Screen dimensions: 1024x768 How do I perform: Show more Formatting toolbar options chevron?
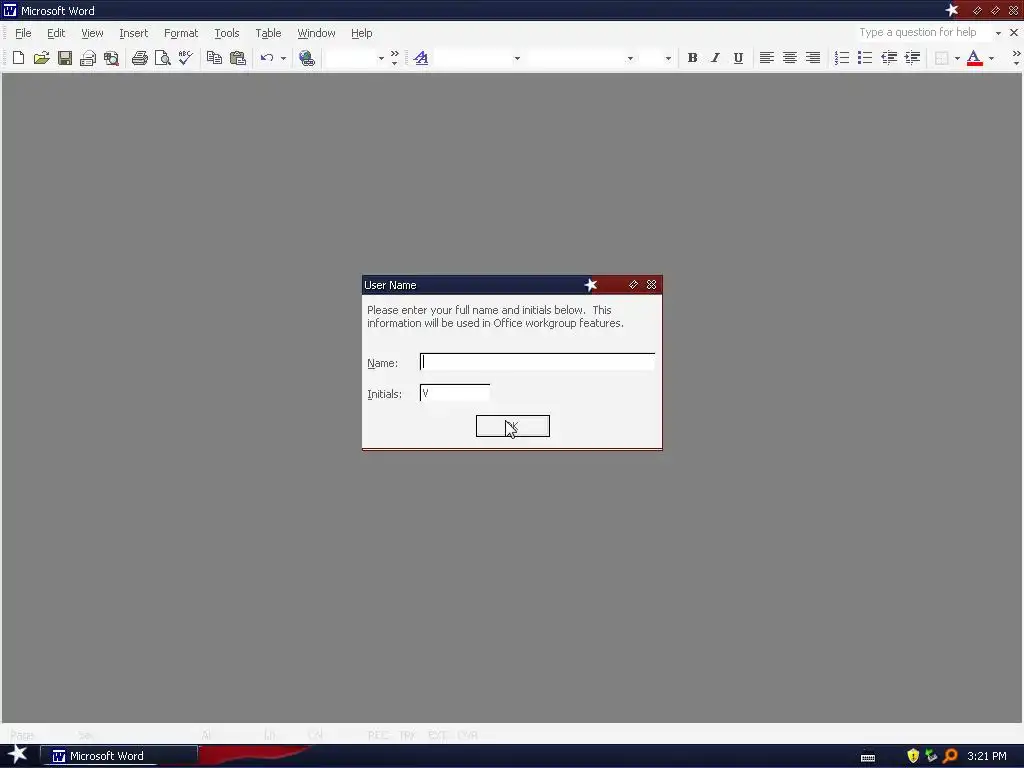coord(1016,58)
